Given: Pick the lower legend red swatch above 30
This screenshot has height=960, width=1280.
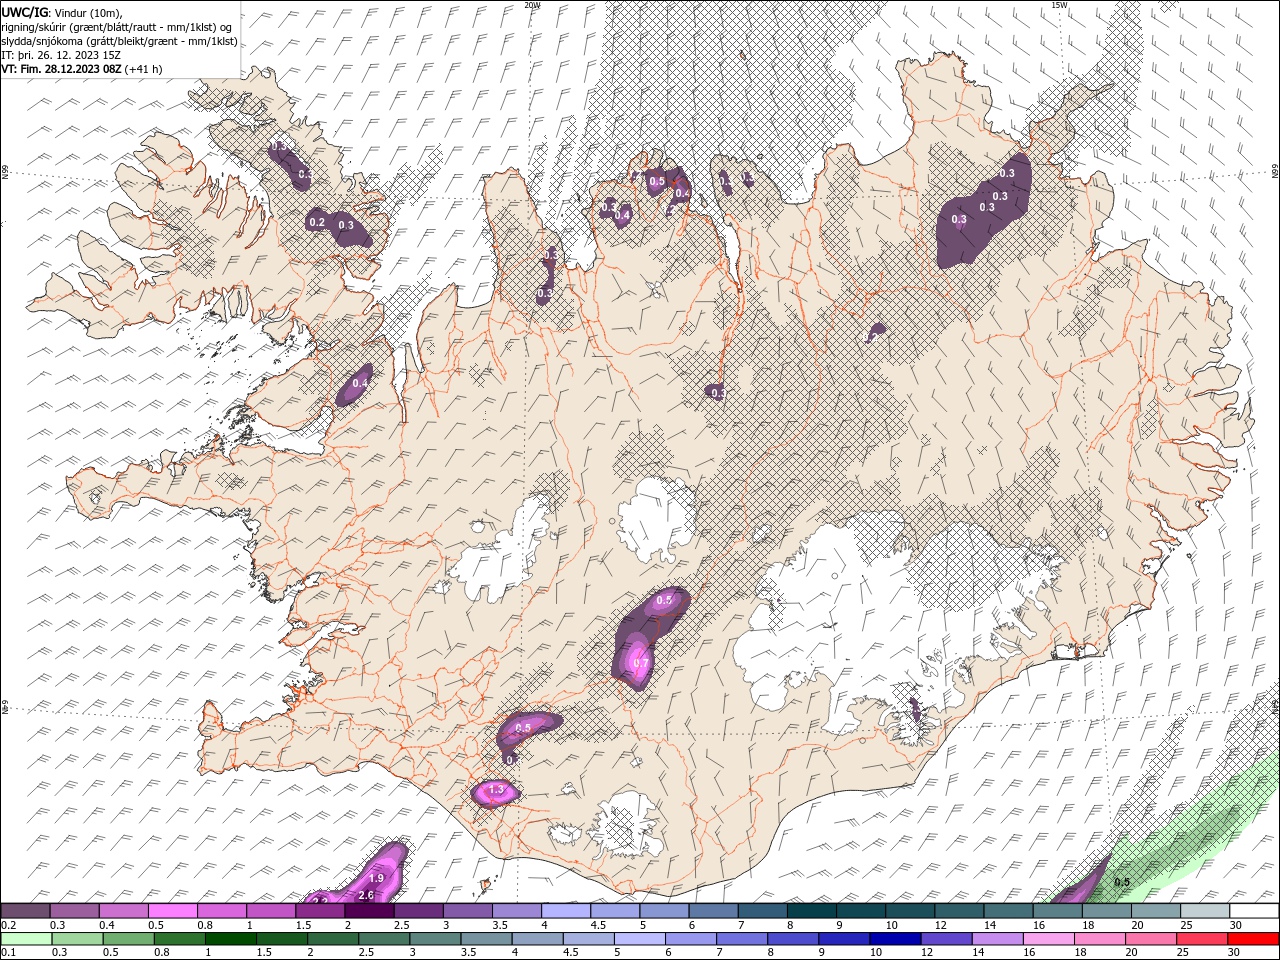Looking at the screenshot, I should (x=1253, y=939).
